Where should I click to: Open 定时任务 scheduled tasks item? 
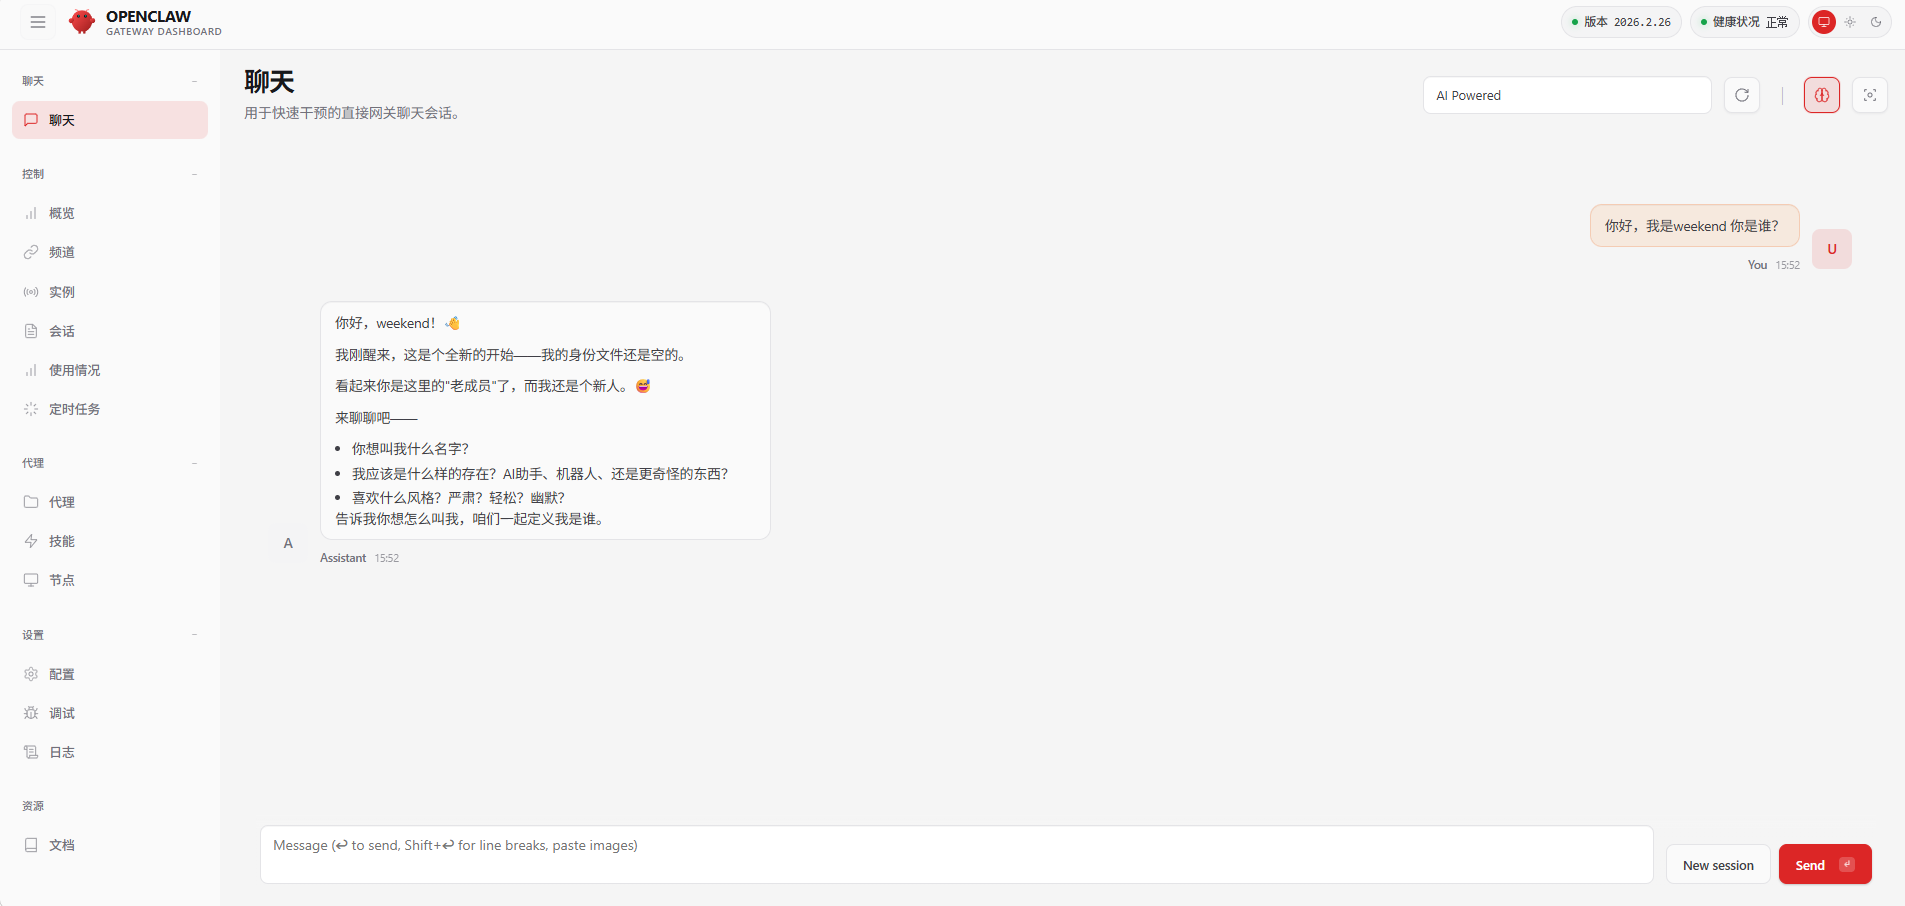[73, 409]
